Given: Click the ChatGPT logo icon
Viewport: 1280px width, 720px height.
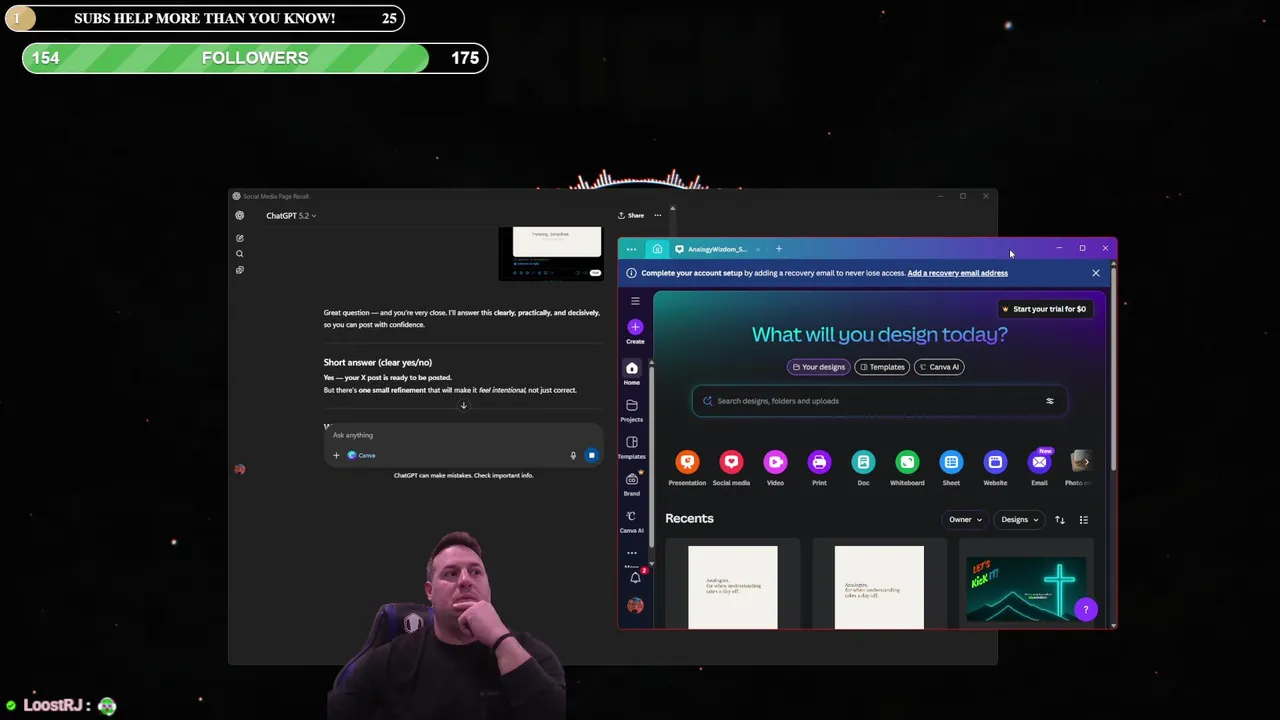Looking at the screenshot, I should tap(240, 215).
